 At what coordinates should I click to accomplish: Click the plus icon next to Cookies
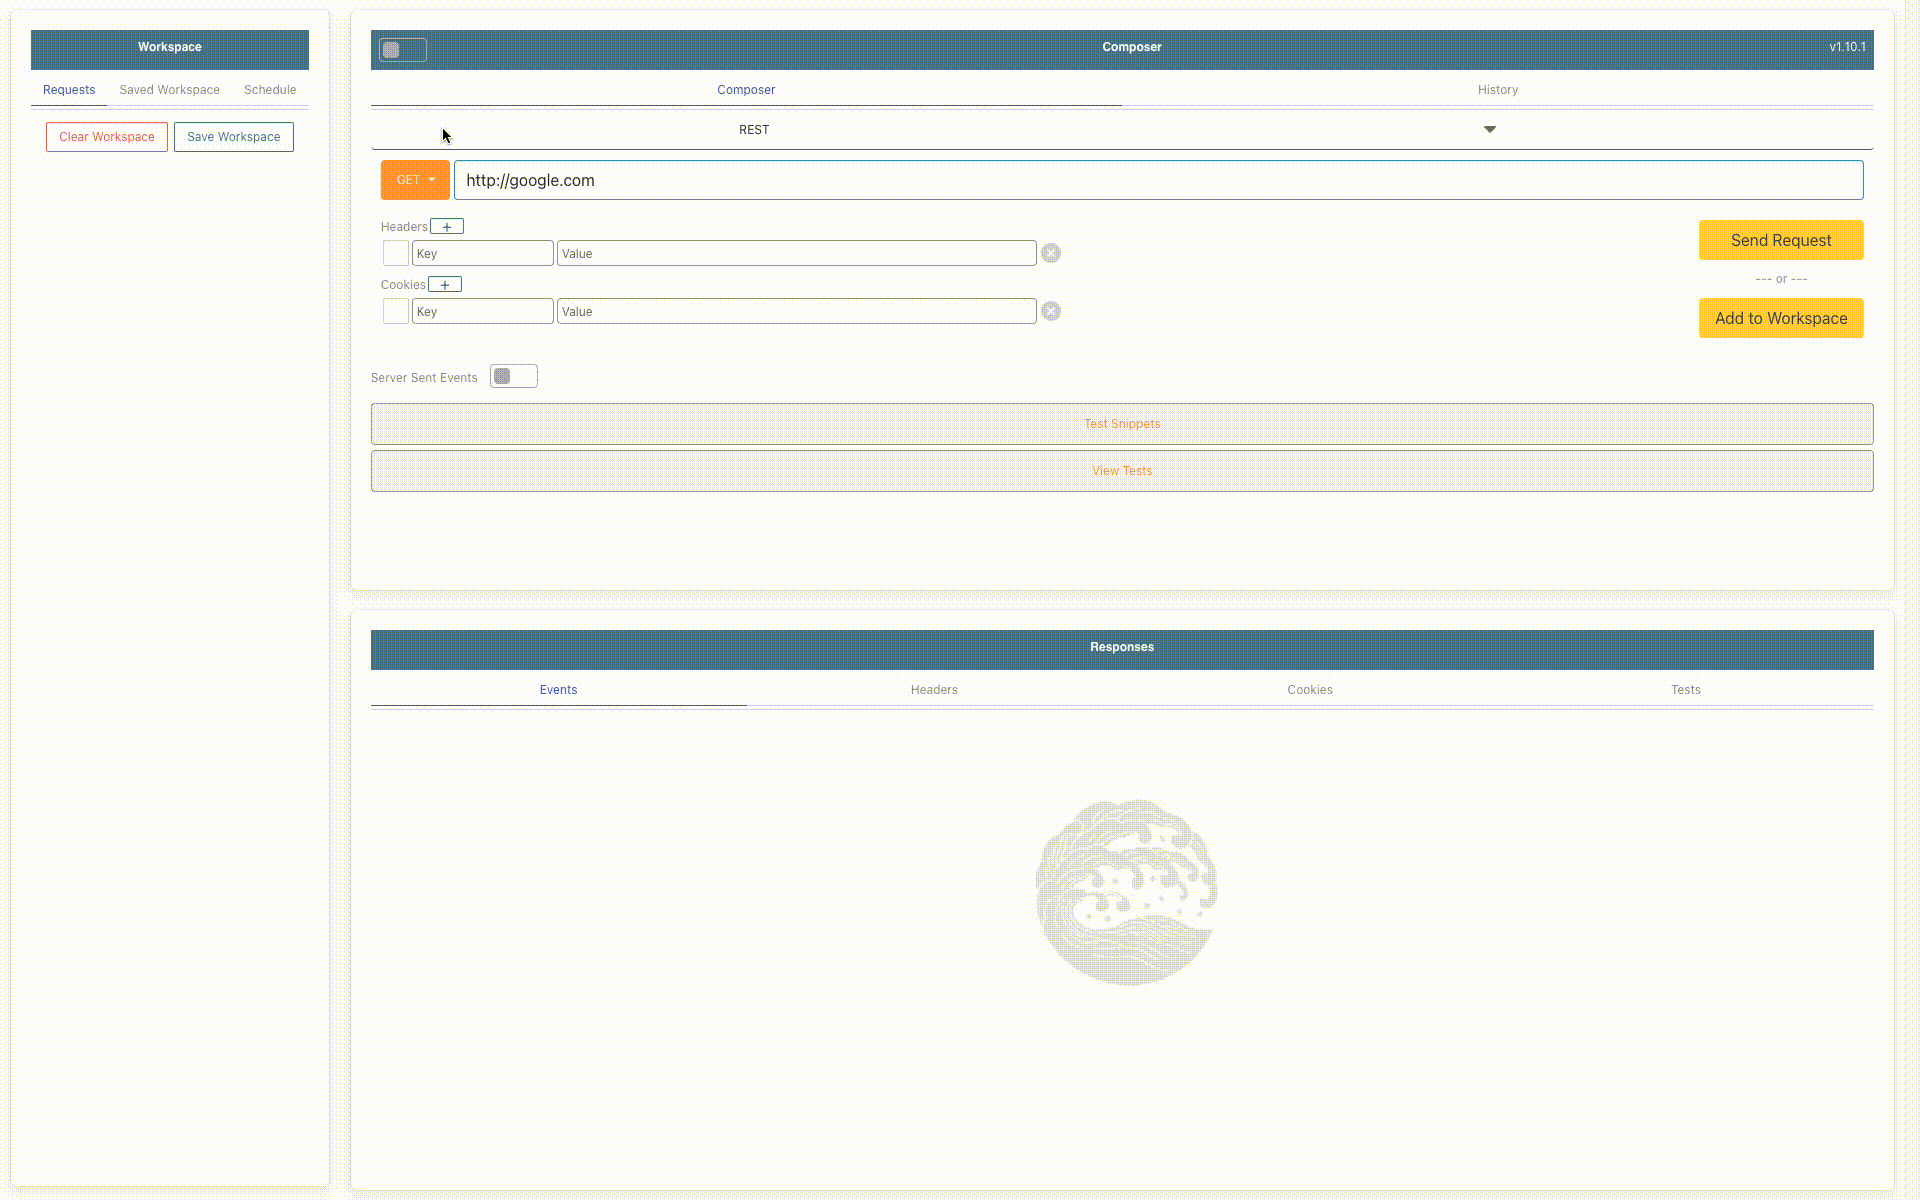445,285
